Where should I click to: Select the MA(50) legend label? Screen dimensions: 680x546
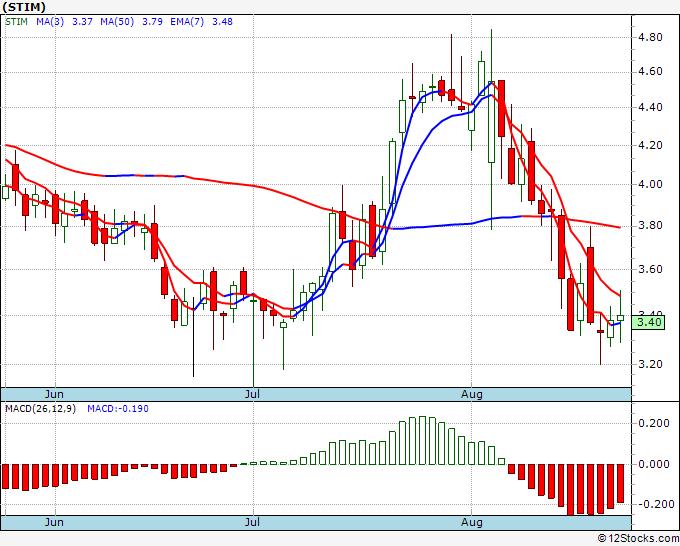click(x=117, y=22)
